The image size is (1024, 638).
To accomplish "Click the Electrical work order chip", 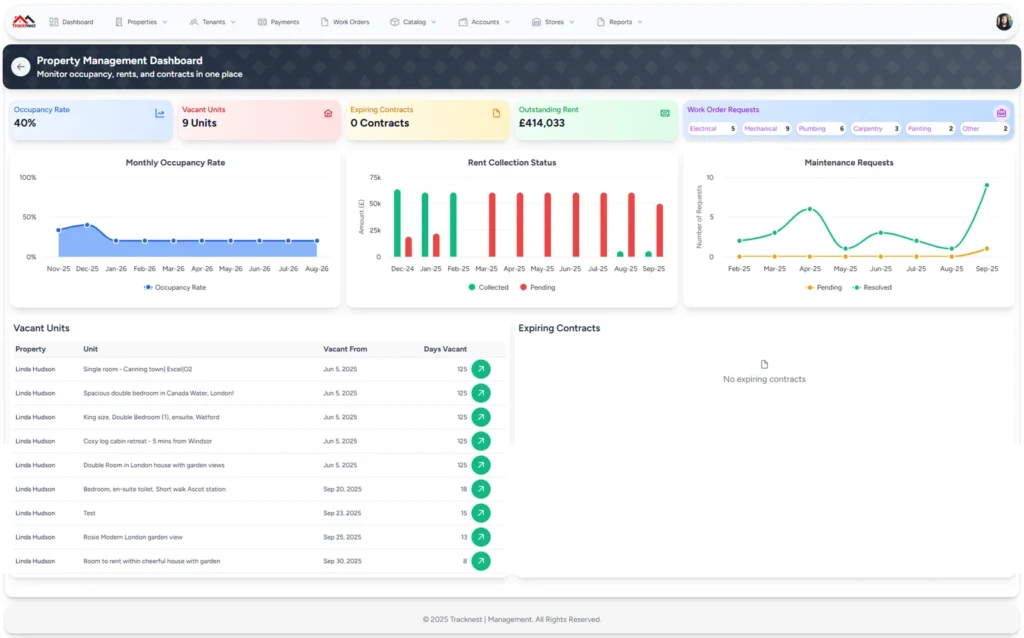I will (712, 129).
